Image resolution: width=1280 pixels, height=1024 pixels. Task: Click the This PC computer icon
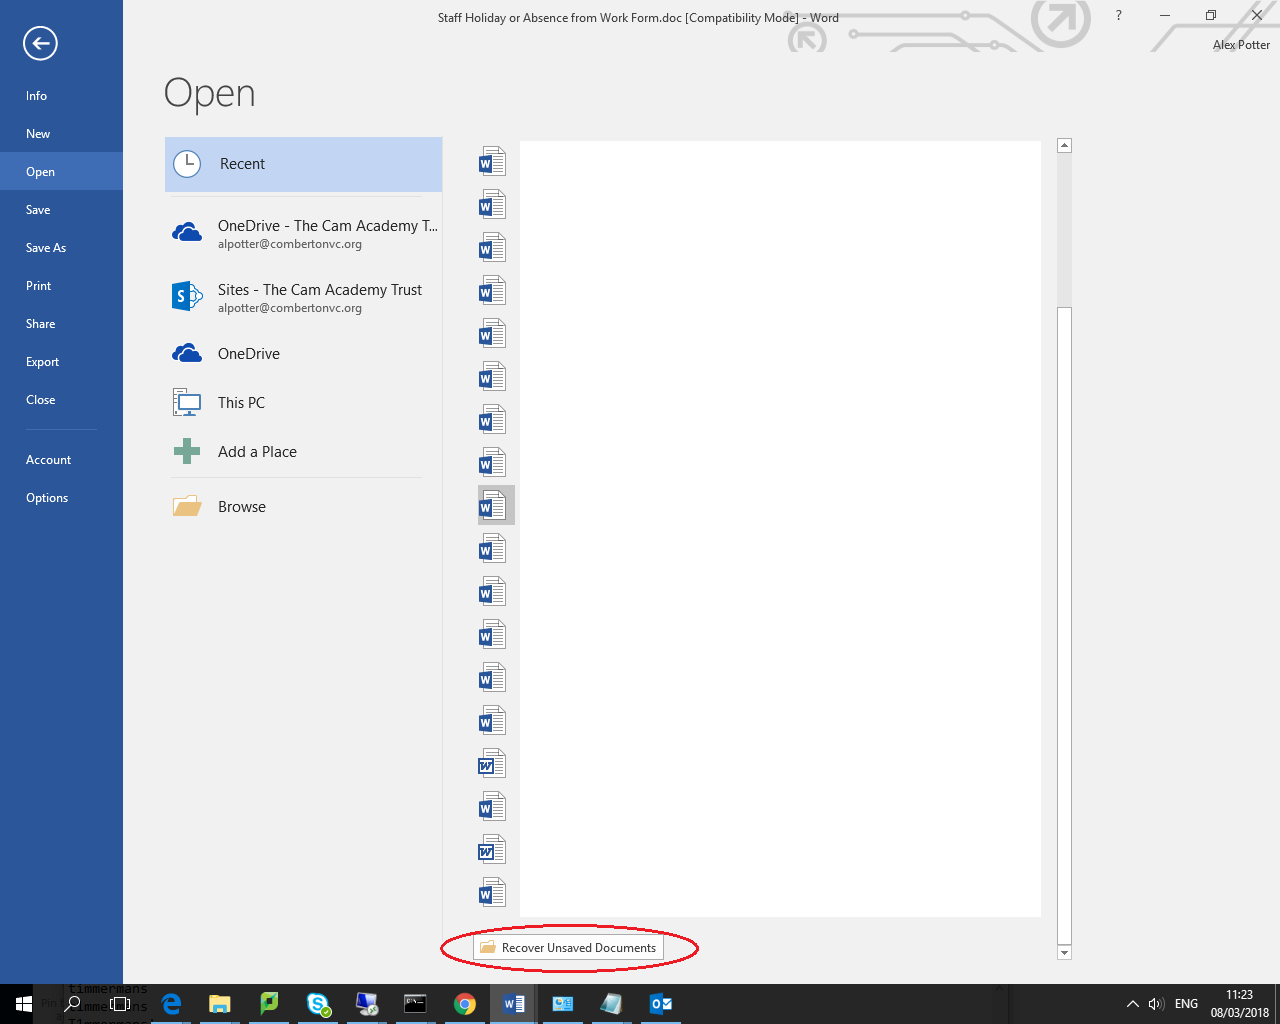187,402
